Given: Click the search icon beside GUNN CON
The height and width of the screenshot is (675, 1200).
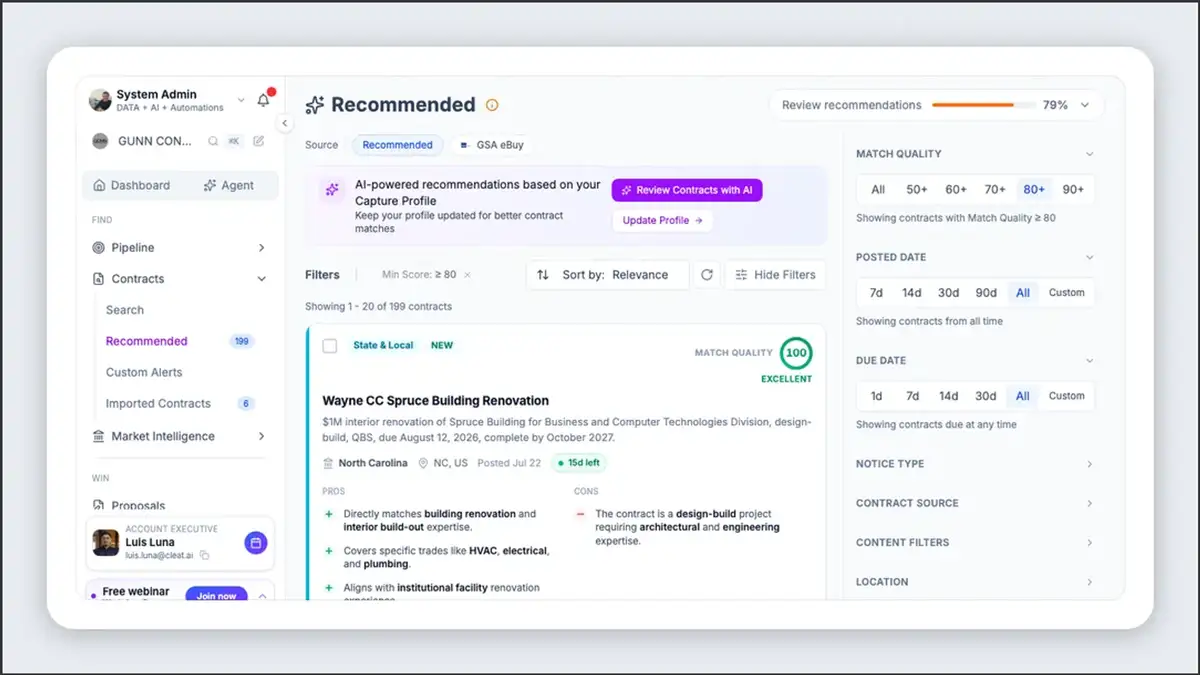Looking at the screenshot, I should click(x=213, y=141).
